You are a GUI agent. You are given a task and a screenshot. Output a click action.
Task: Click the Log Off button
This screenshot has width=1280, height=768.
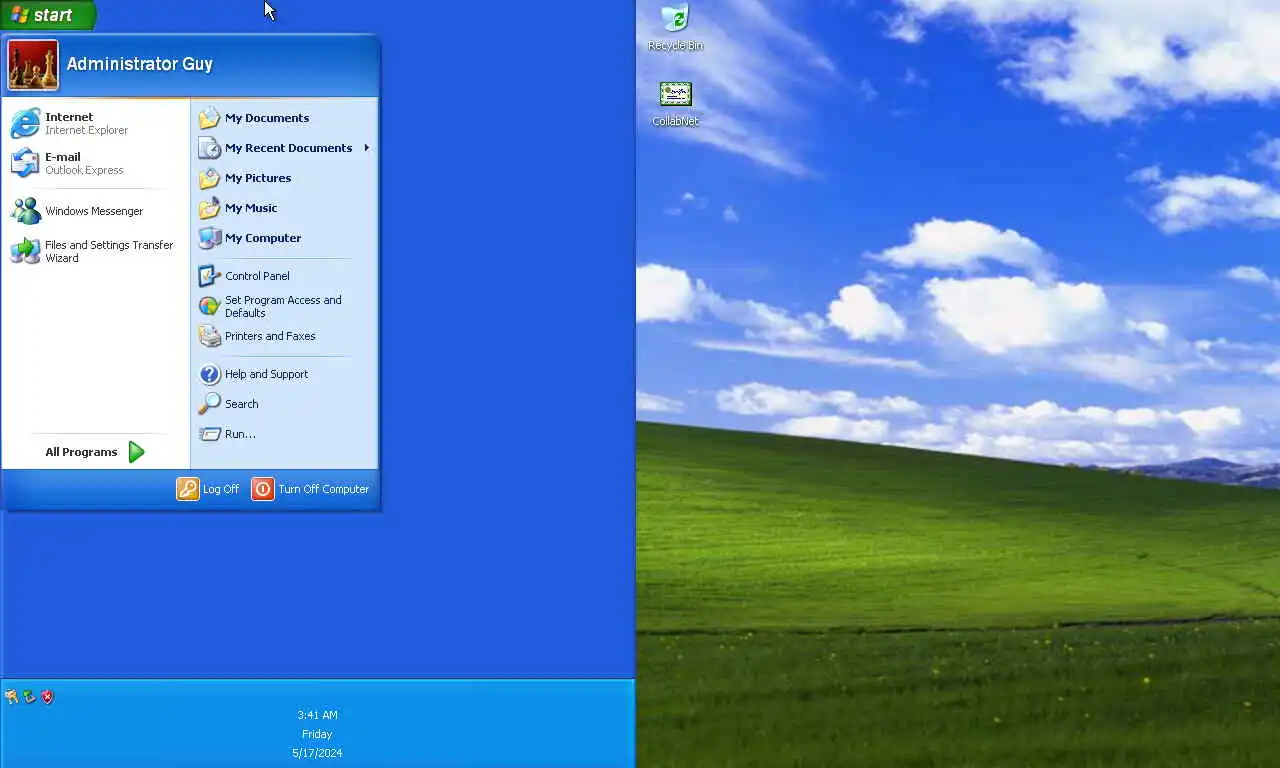click(208, 489)
